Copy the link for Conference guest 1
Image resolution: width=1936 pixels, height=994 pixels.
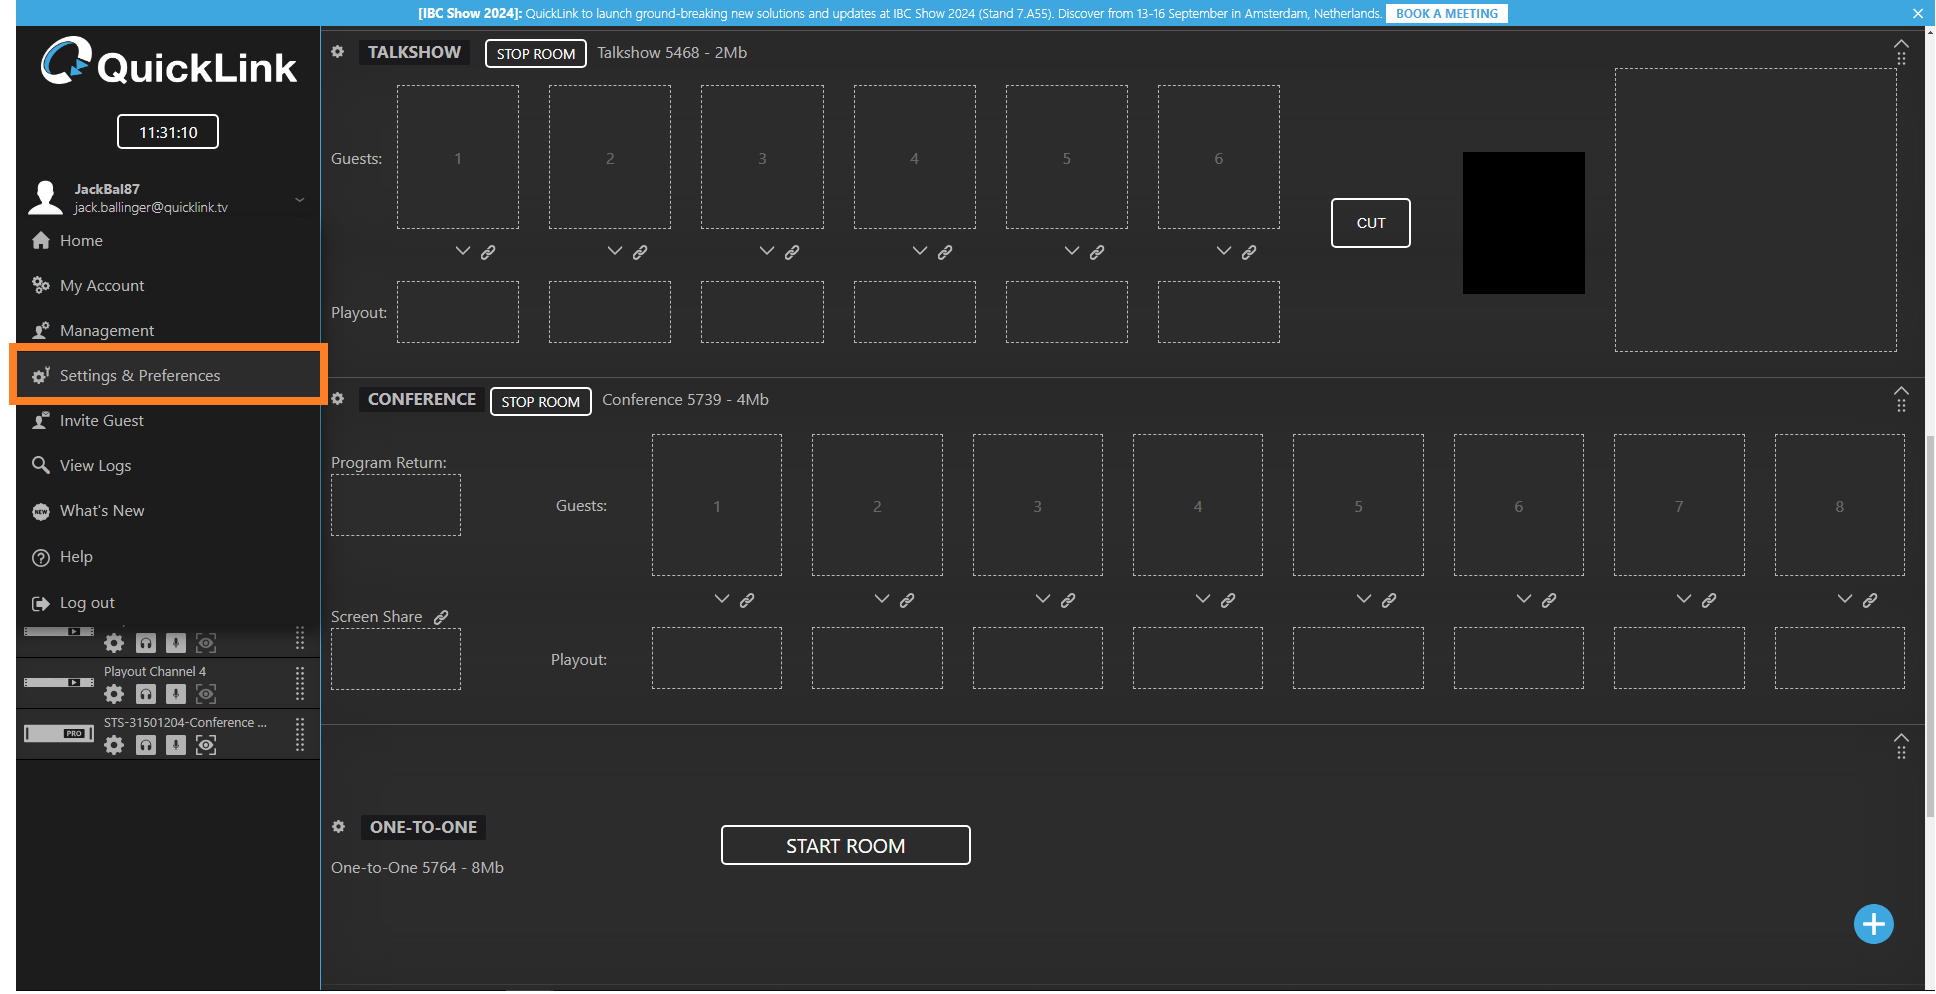pyautogui.click(x=747, y=600)
